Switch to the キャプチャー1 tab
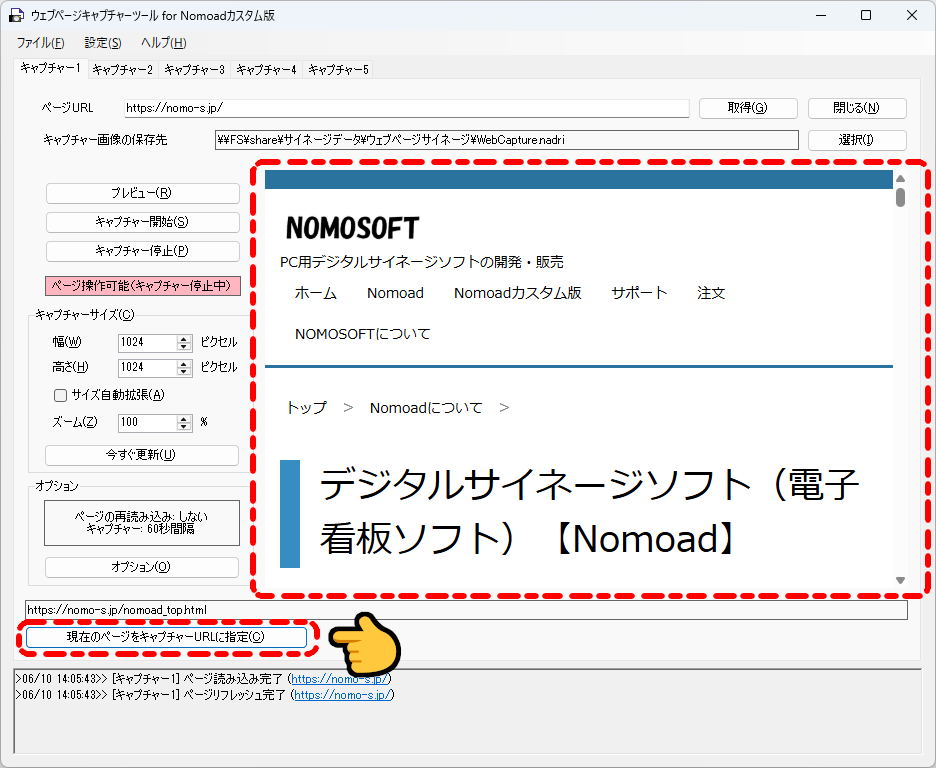 50,68
